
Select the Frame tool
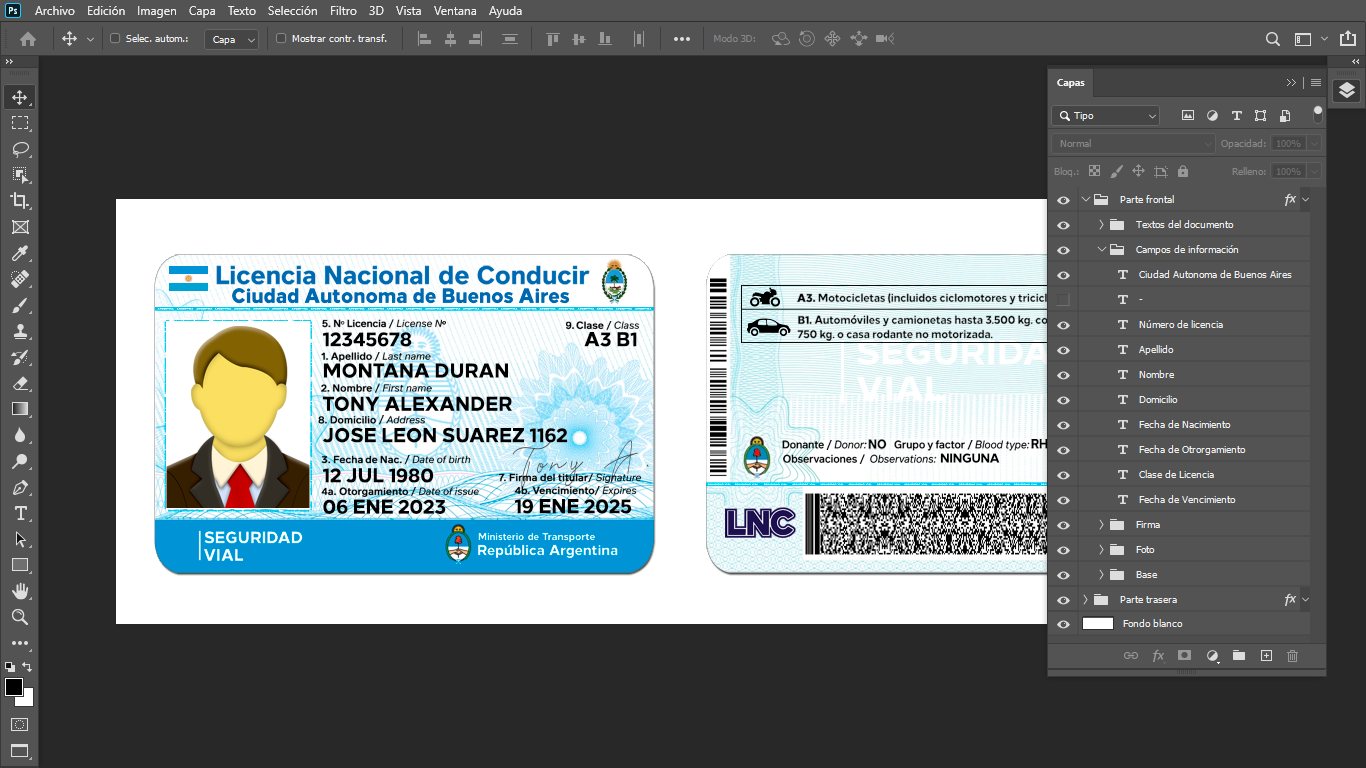pos(20,227)
